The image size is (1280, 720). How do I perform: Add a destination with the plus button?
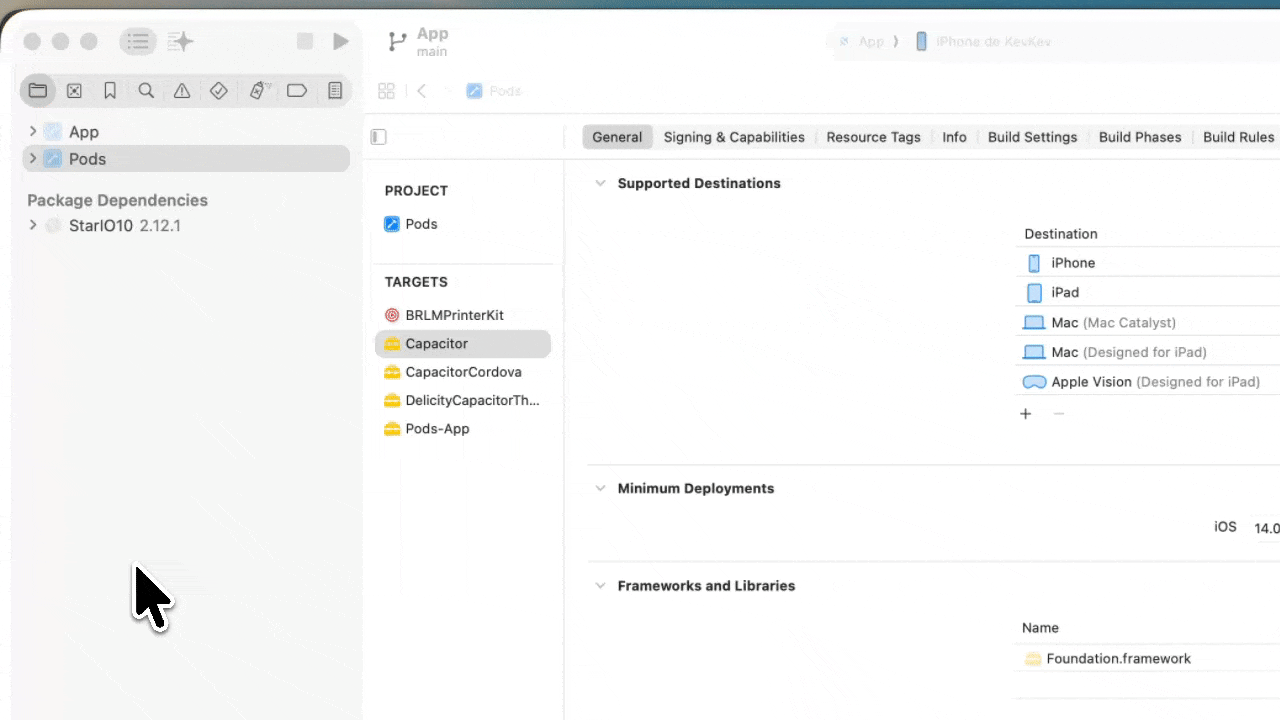click(1025, 414)
